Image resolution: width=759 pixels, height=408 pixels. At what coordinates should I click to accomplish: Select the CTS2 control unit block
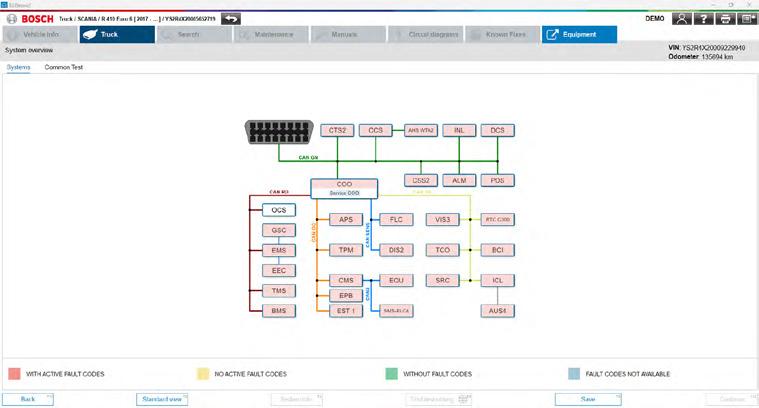(x=337, y=130)
